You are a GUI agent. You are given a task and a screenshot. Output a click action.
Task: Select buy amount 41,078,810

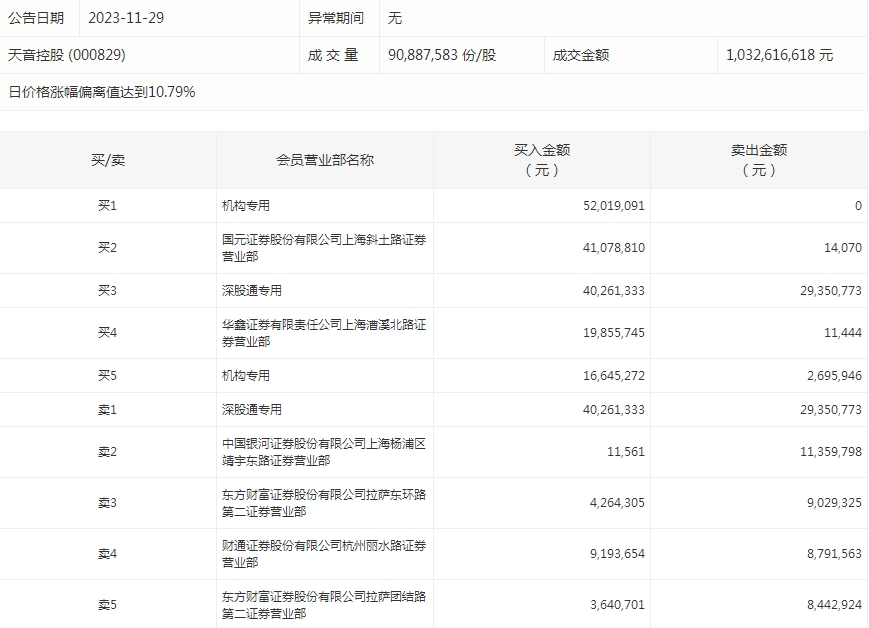614,248
